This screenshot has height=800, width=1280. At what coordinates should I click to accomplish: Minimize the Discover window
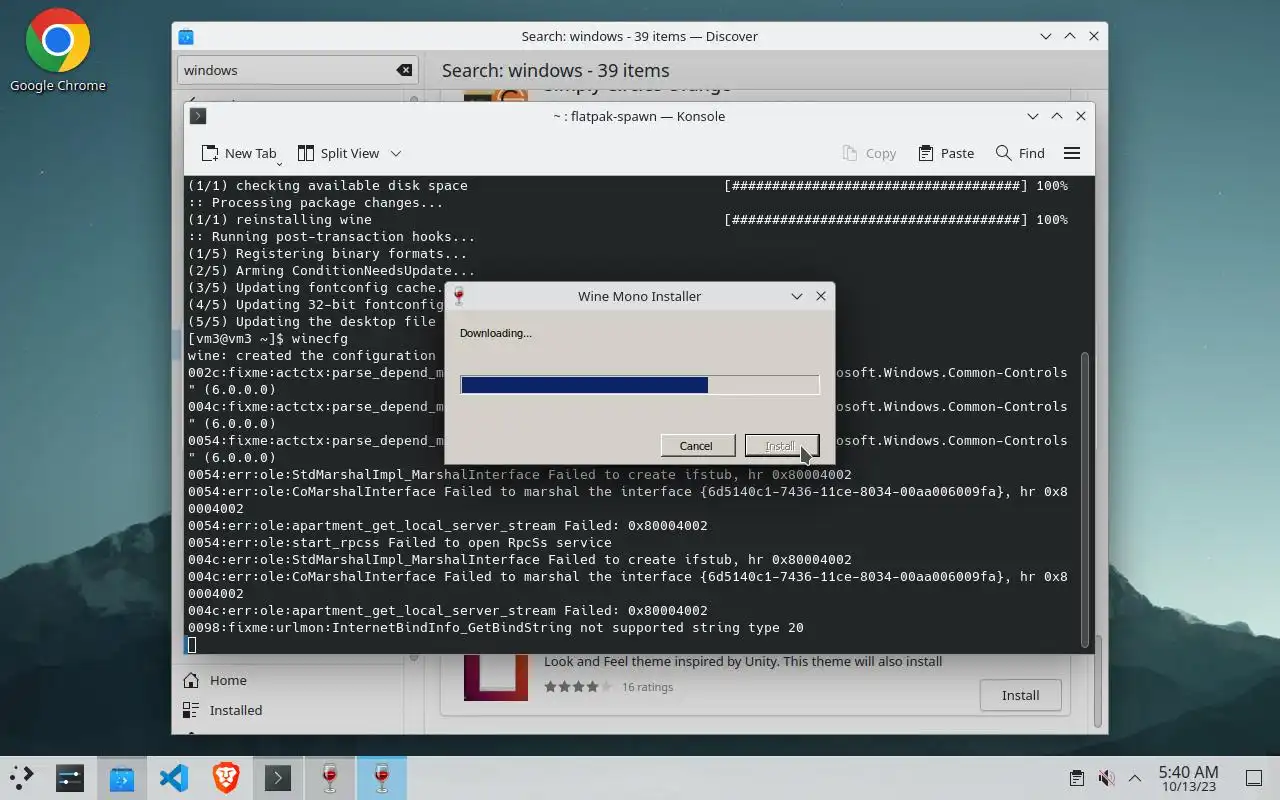point(1046,36)
